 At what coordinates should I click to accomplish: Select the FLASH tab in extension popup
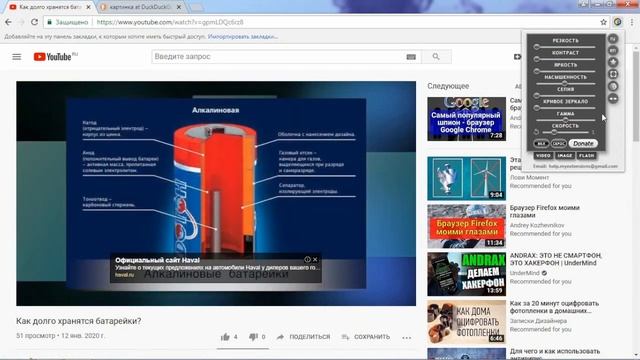(x=587, y=156)
